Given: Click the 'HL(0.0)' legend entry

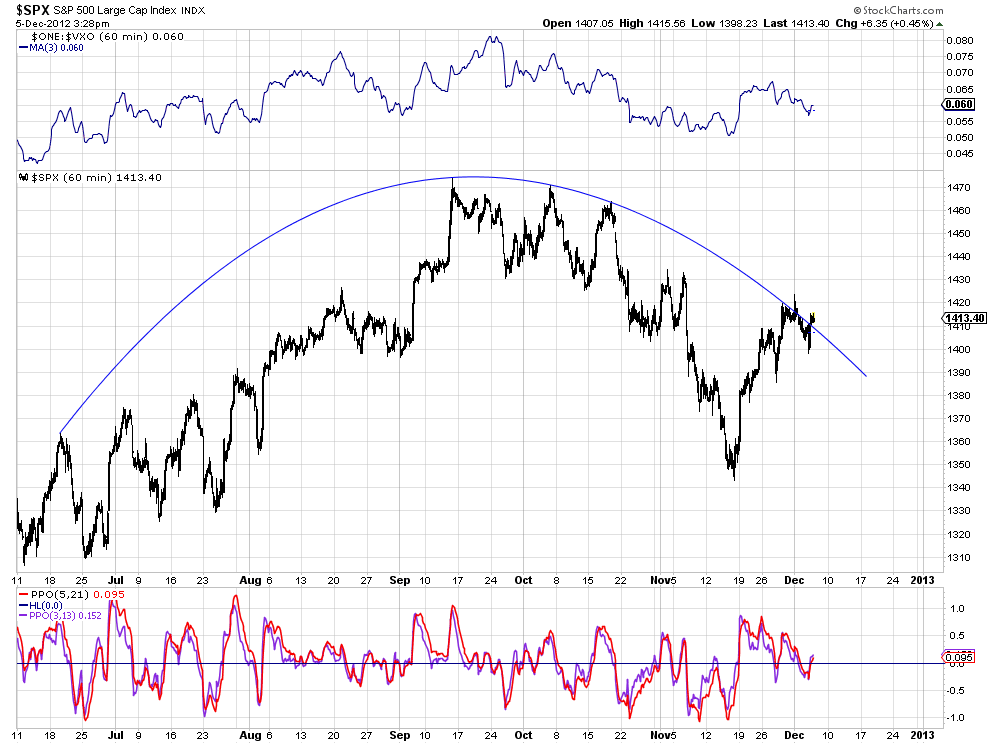Looking at the screenshot, I should [x=41, y=606].
